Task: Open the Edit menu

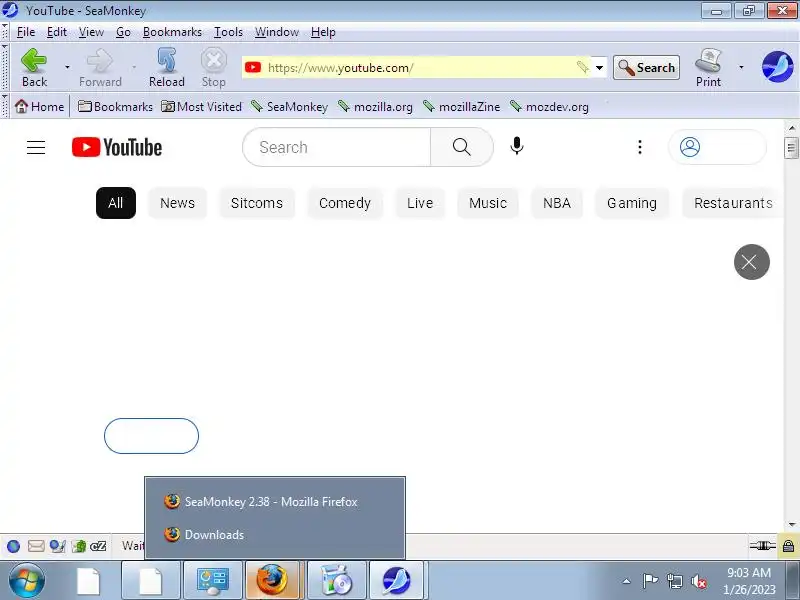Action: [x=57, y=32]
